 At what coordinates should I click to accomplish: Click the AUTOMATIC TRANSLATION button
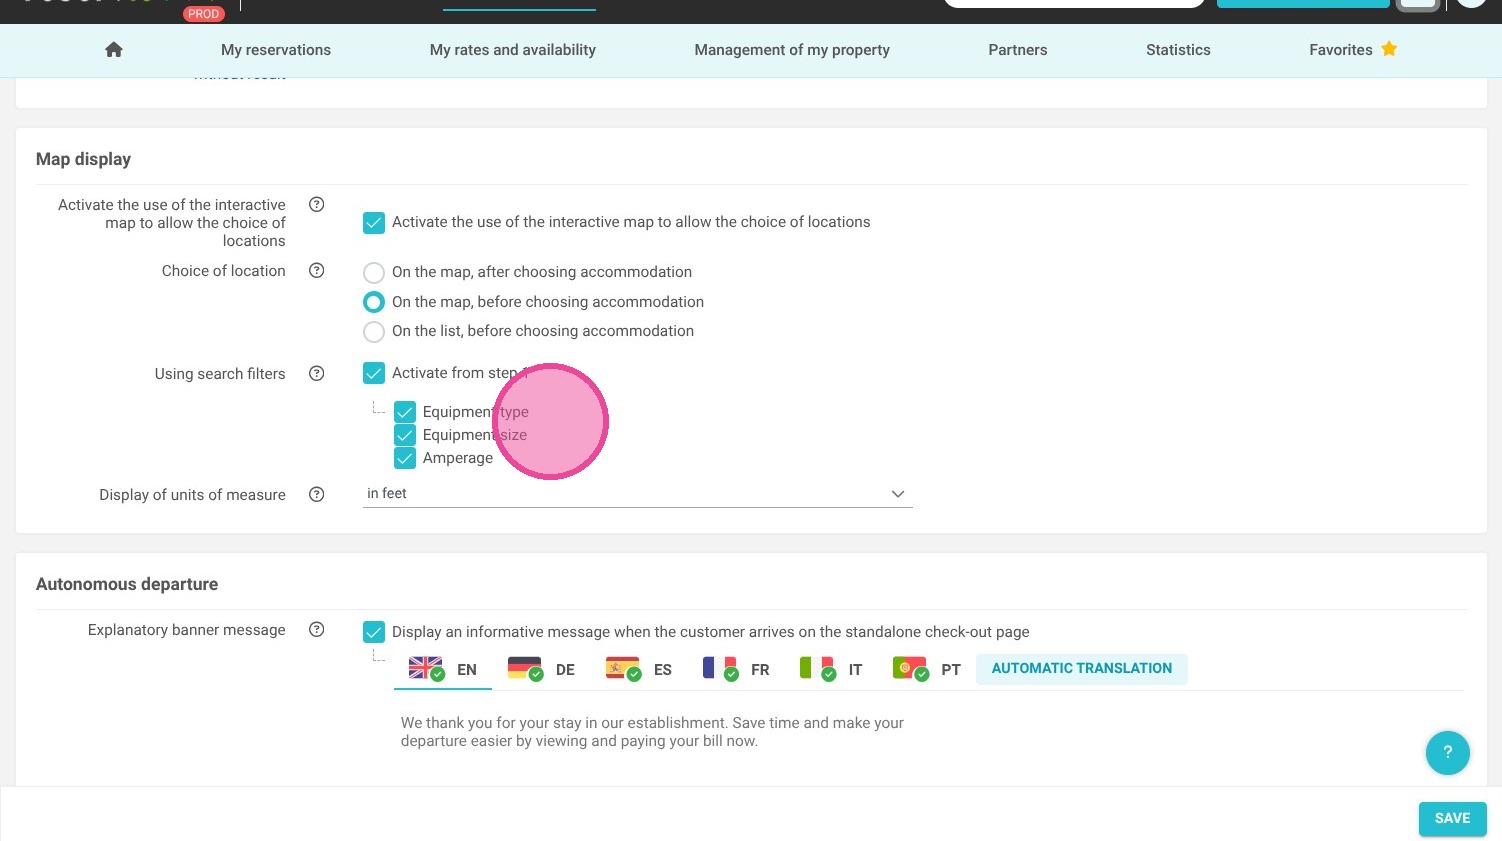1082,669
